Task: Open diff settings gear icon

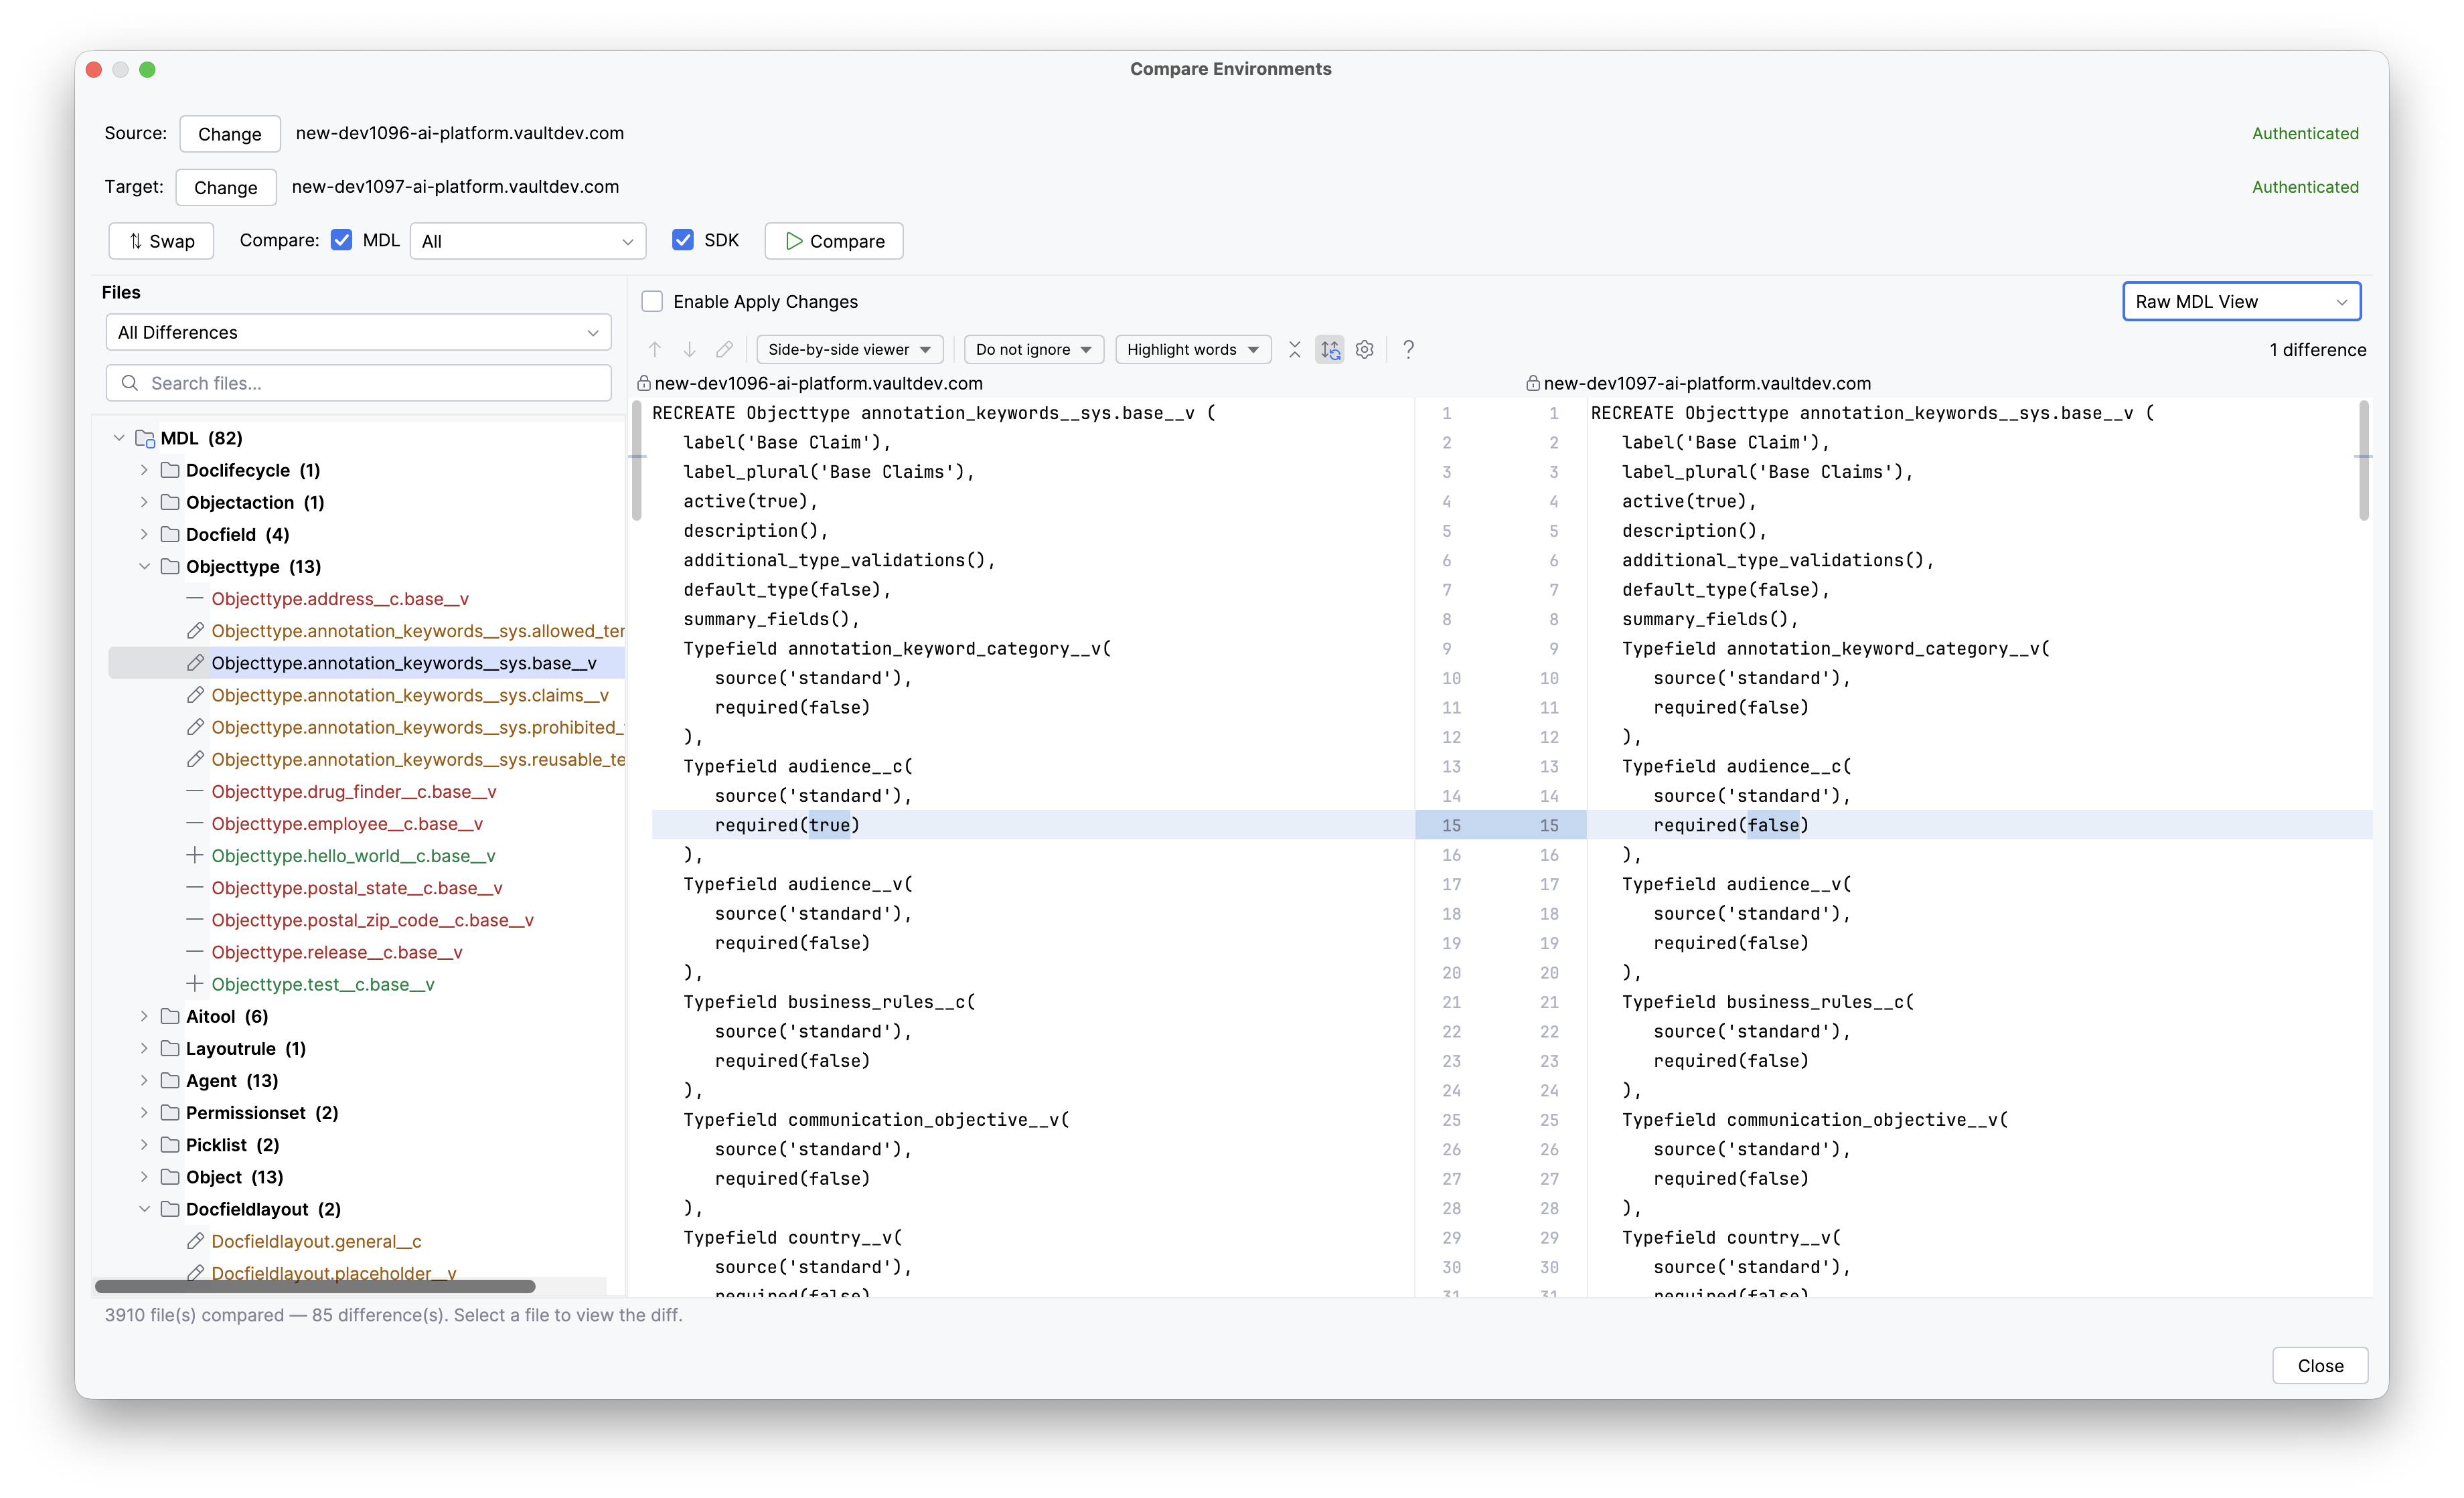Action: point(1365,349)
